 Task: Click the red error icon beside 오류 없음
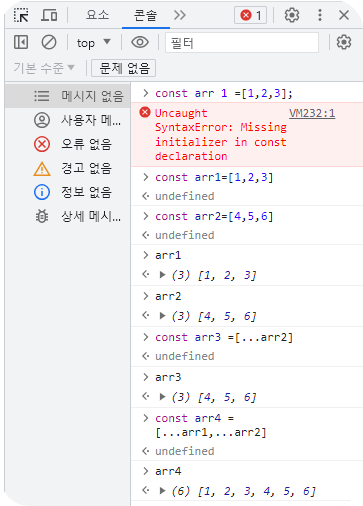click(42, 144)
